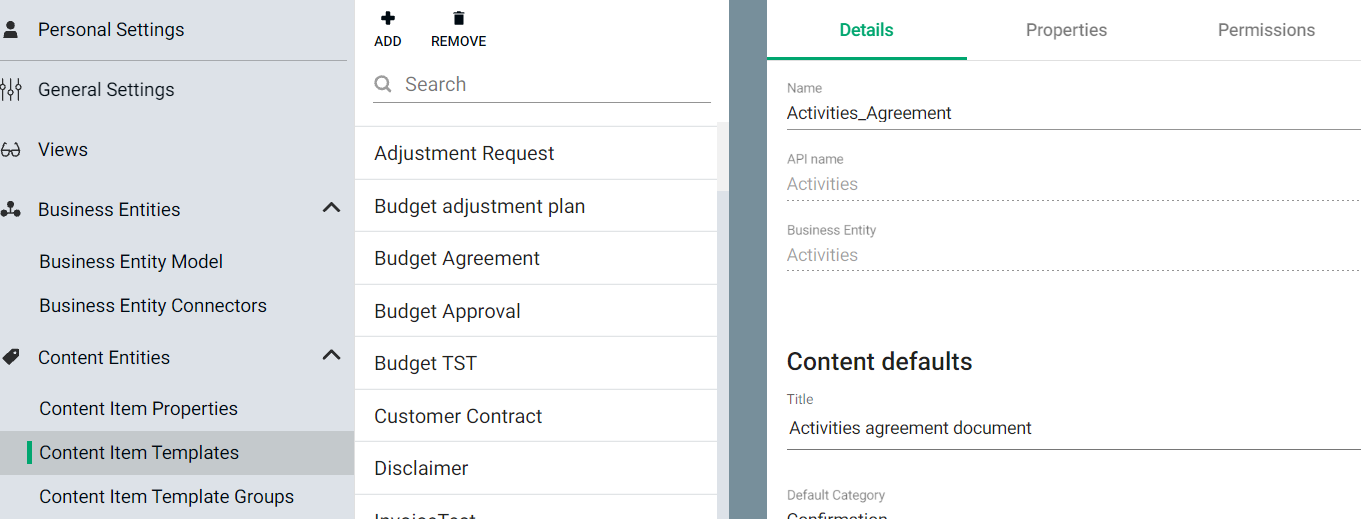Select the Details tab
This screenshot has width=1361, height=519.
(x=866, y=30)
